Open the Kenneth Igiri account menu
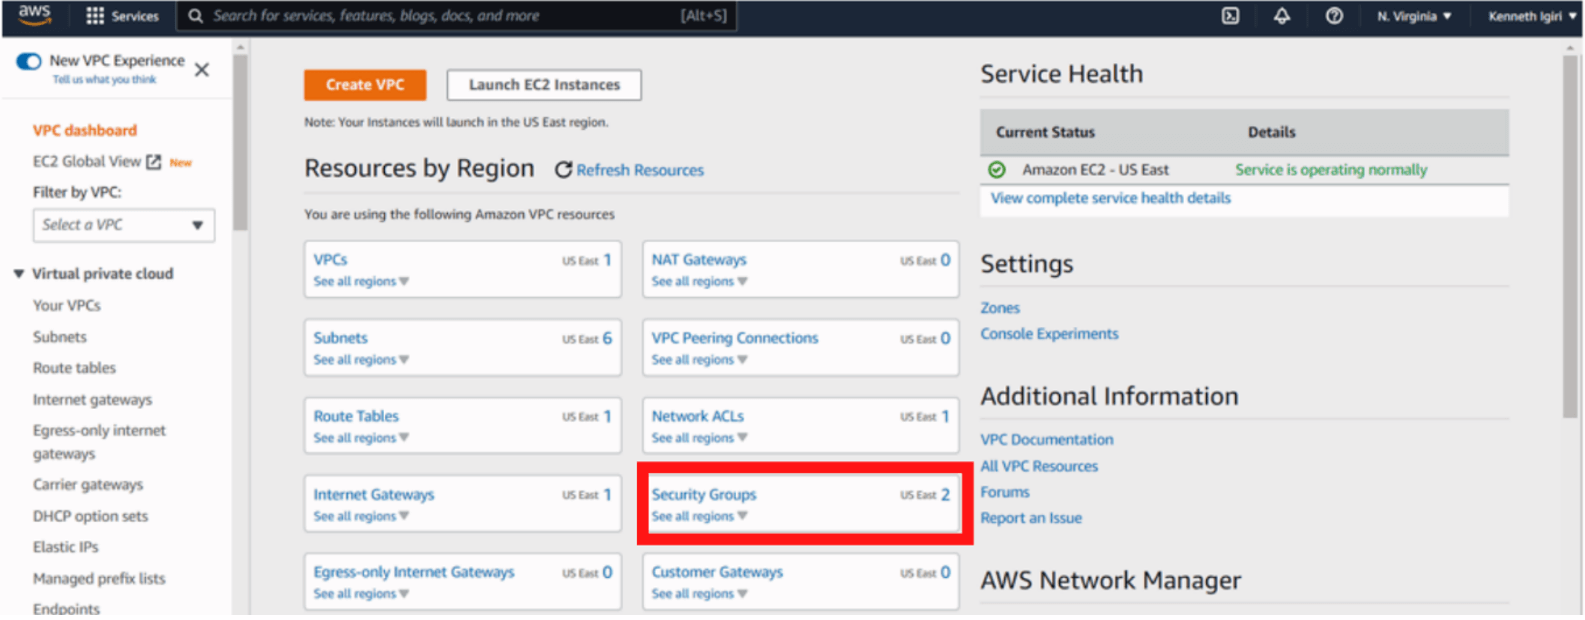This screenshot has height=620, width=1585. click(x=1530, y=16)
